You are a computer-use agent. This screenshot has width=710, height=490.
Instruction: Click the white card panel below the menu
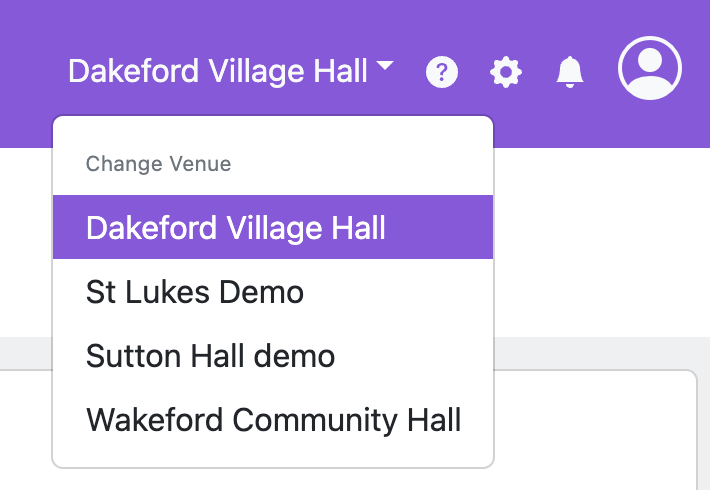(x=595, y=430)
